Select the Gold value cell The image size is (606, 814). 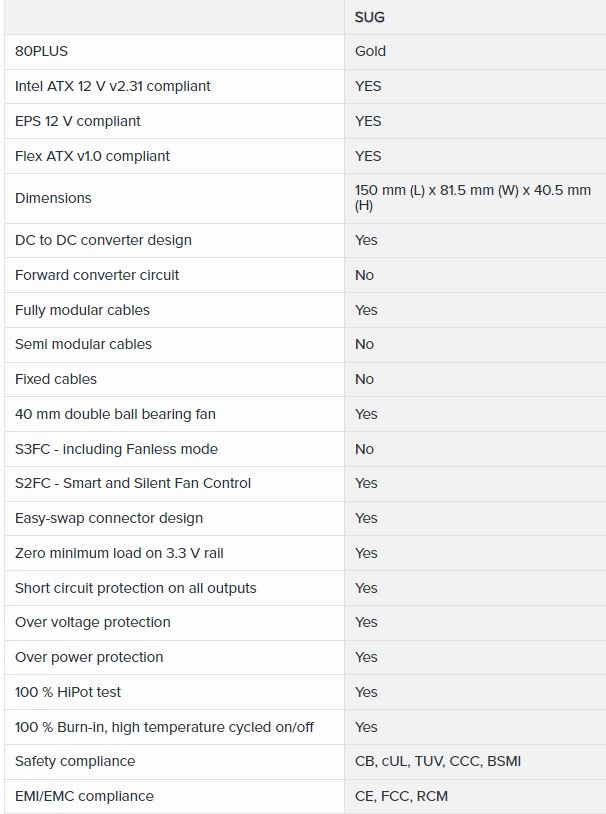pos(370,51)
